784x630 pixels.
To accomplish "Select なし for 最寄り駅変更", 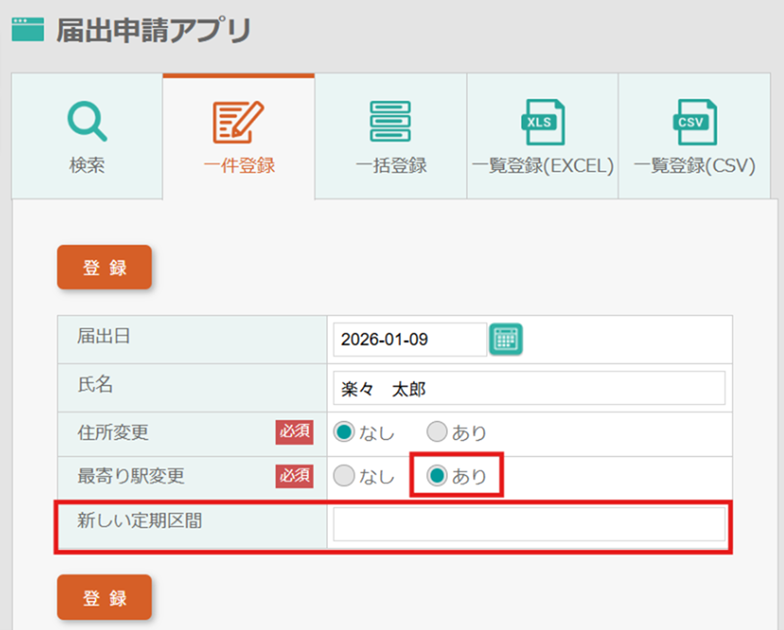I will tap(345, 476).
